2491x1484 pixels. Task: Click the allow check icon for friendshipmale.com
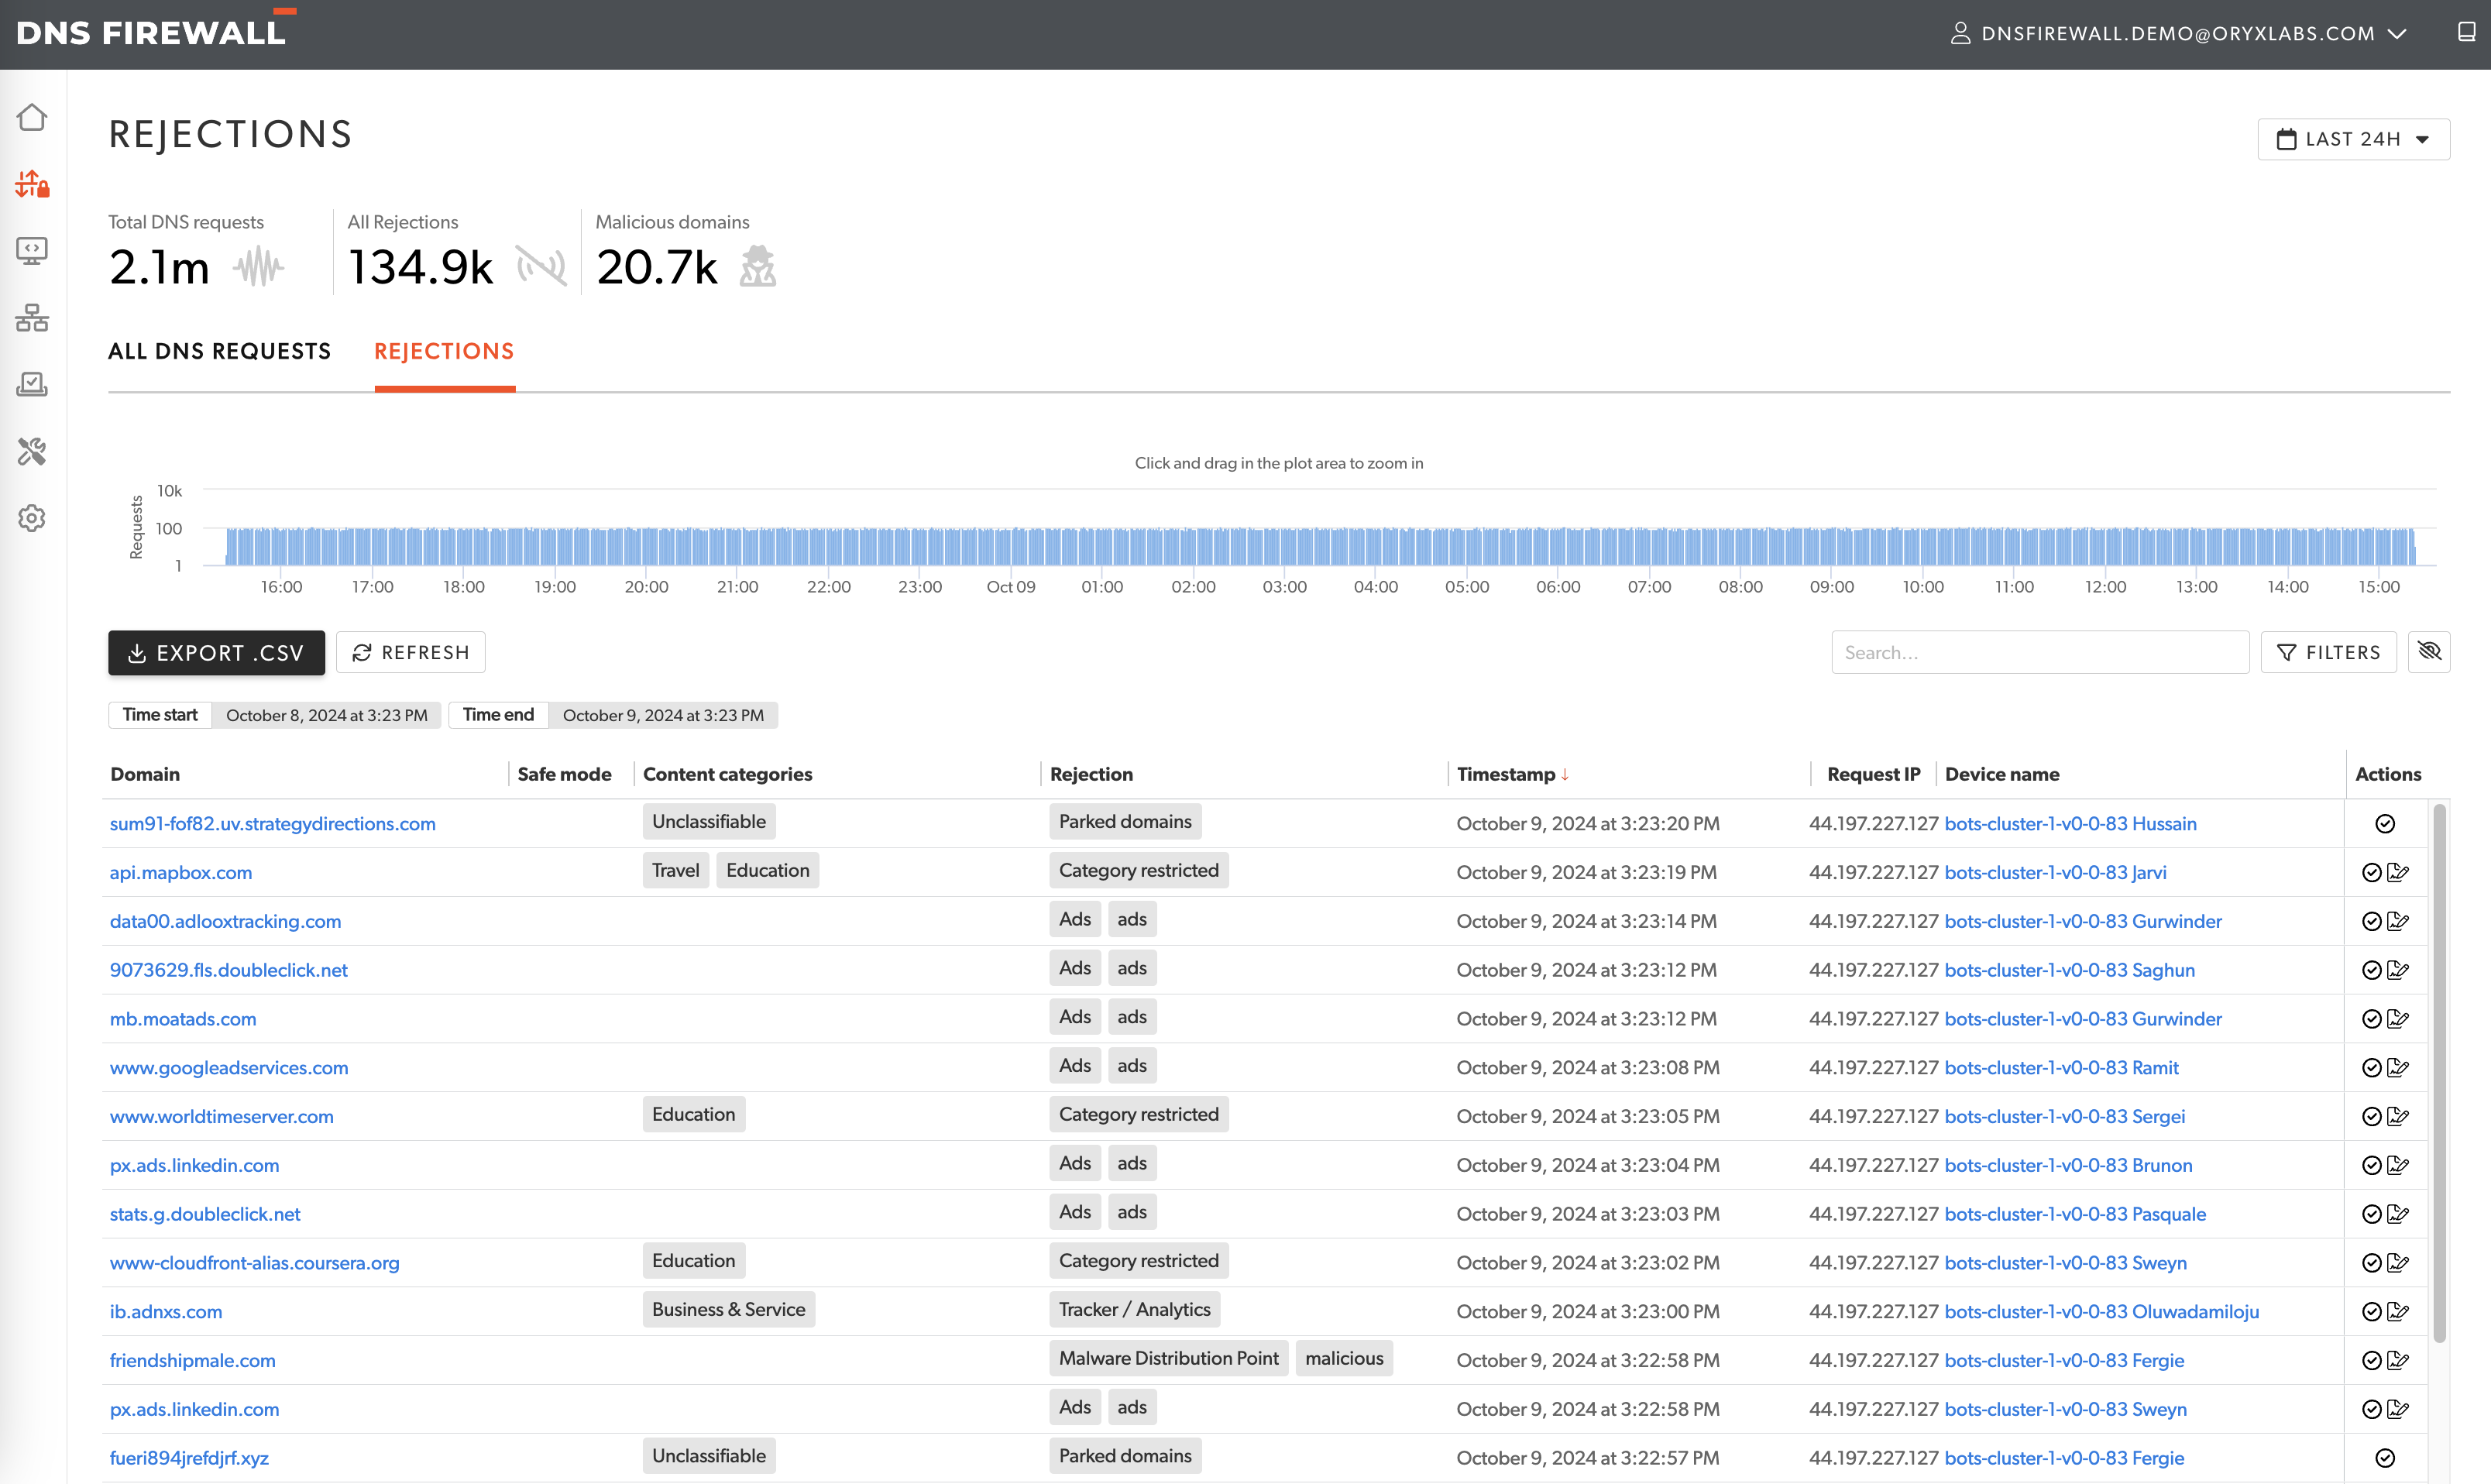pos(2371,1361)
